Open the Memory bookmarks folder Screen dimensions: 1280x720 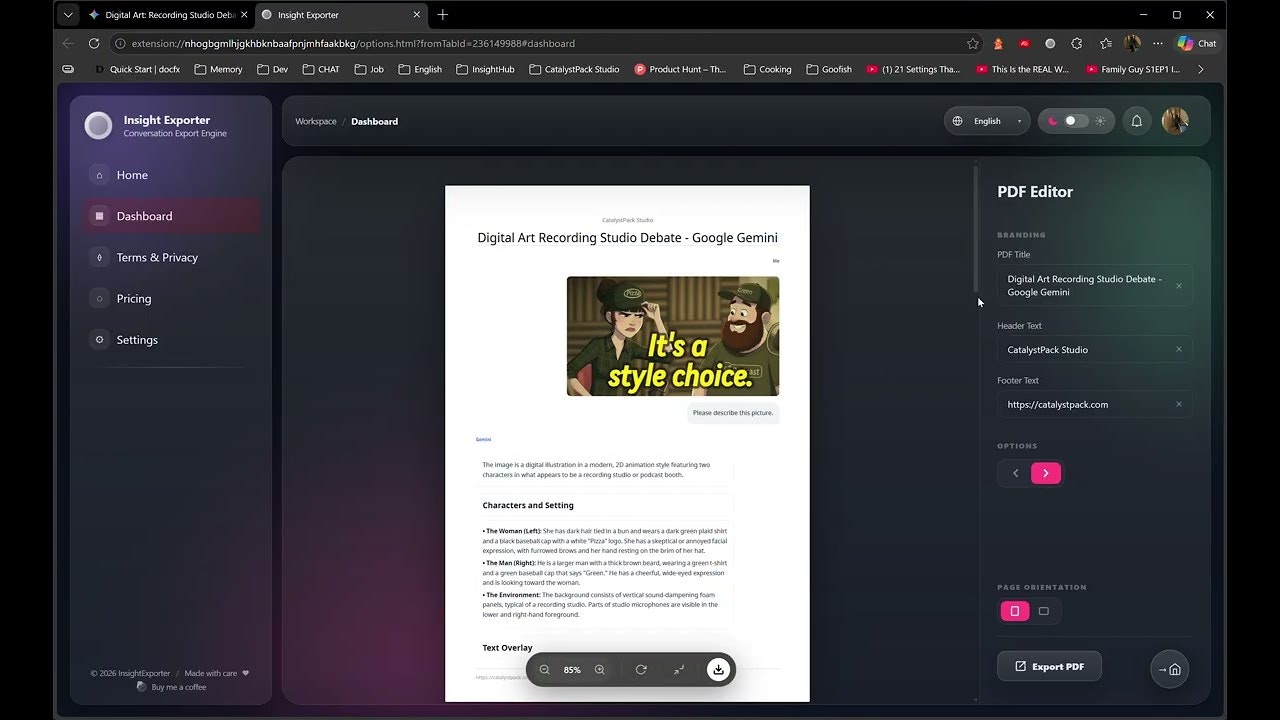(218, 69)
